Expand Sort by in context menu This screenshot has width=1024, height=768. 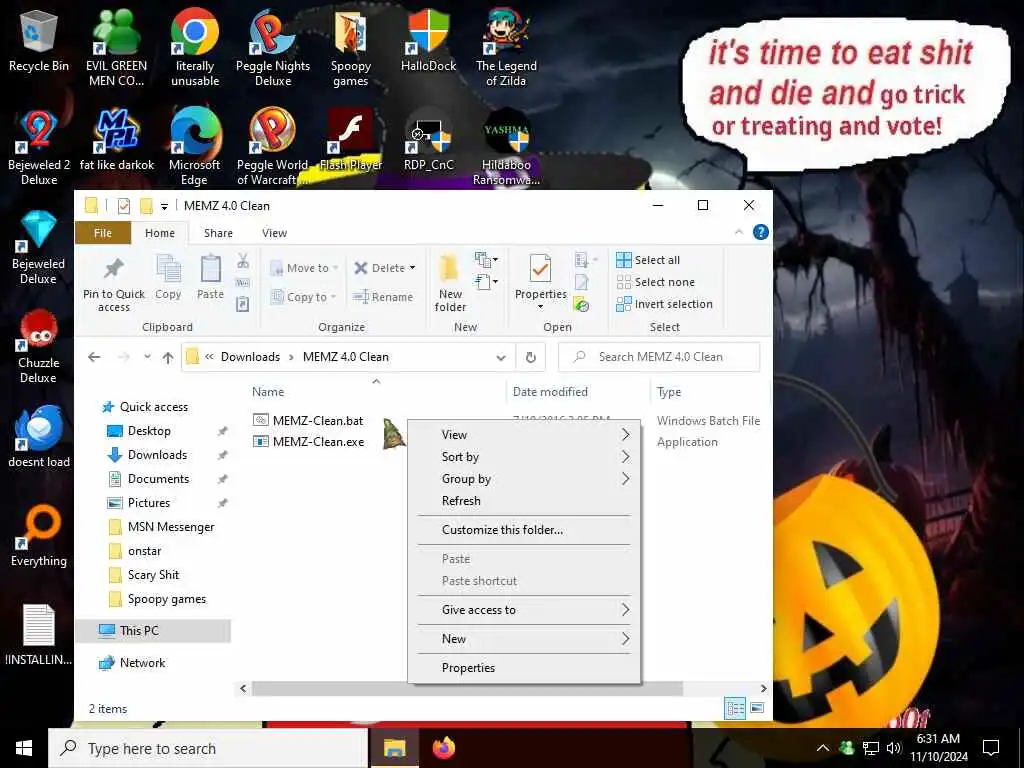[x=524, y=457]
